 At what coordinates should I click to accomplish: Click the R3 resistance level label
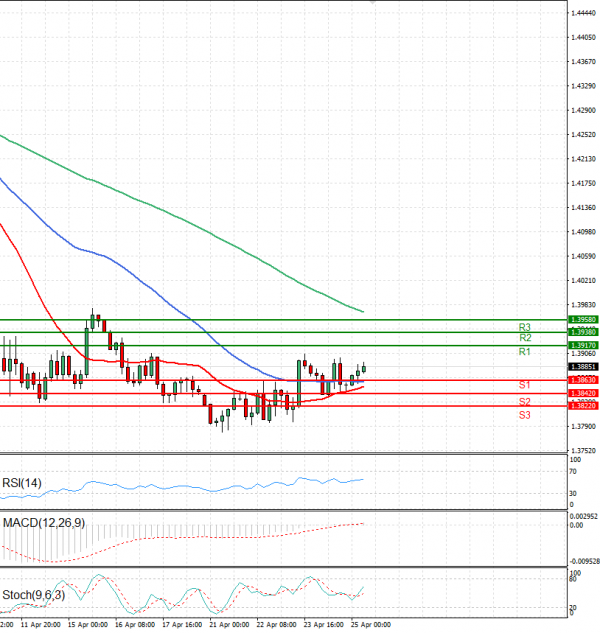(x=524, y=327)
